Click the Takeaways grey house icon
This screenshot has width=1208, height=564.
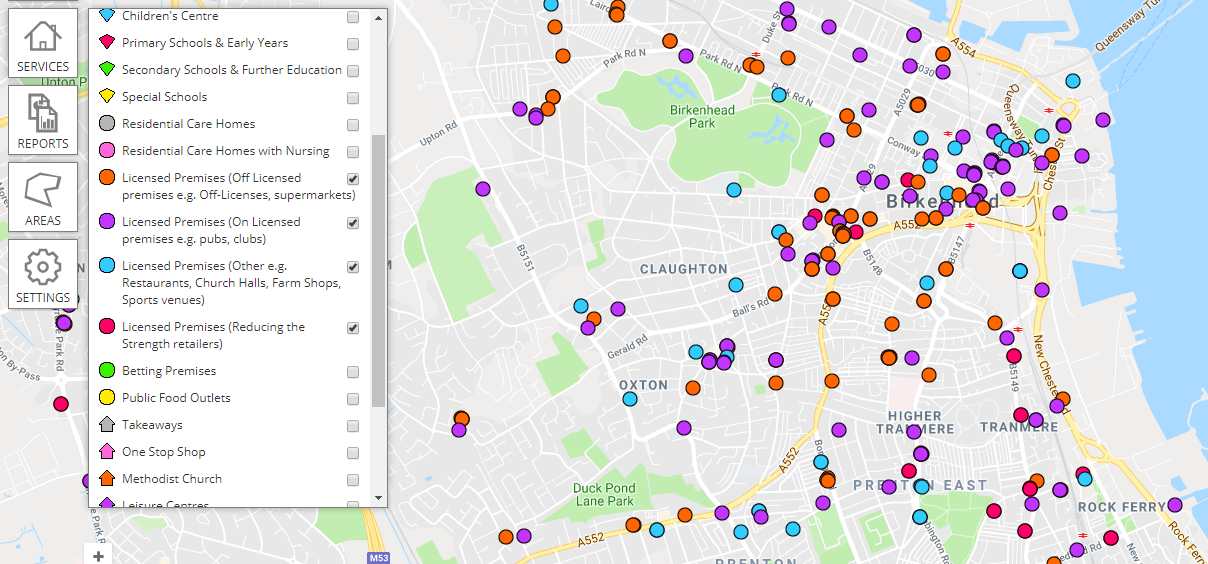coord(107,425)
